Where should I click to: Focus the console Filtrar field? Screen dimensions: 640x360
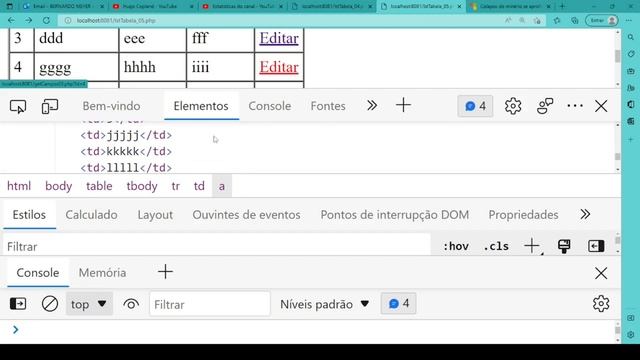tap(210, 304)
